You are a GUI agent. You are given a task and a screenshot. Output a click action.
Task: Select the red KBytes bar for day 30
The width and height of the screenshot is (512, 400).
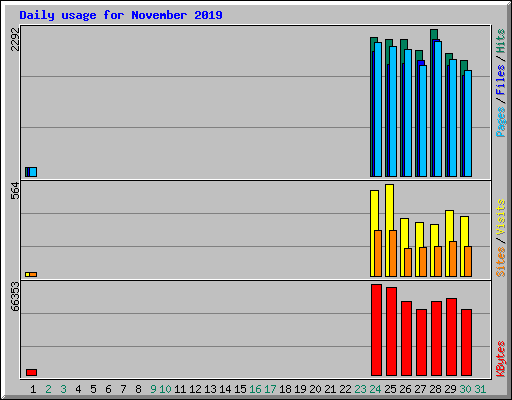click(466, 342)
